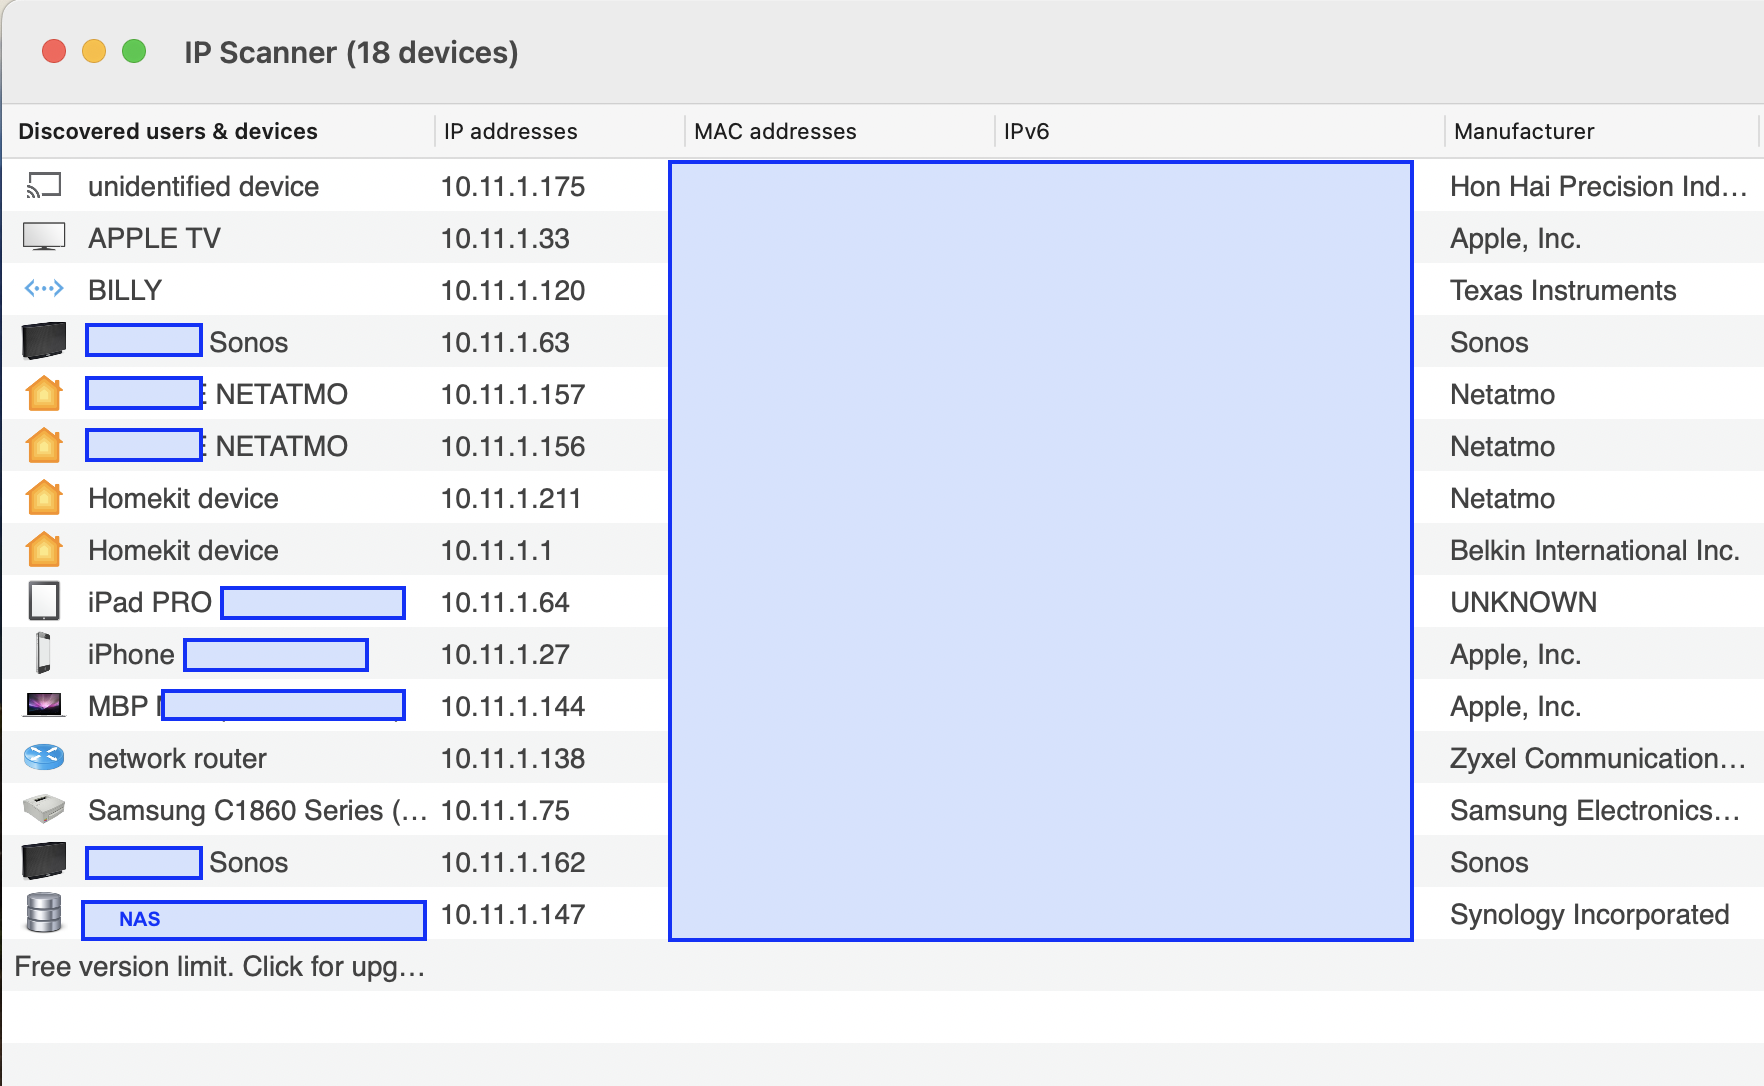
Task: Select the iPhone device icon
Action: point(44,653)
